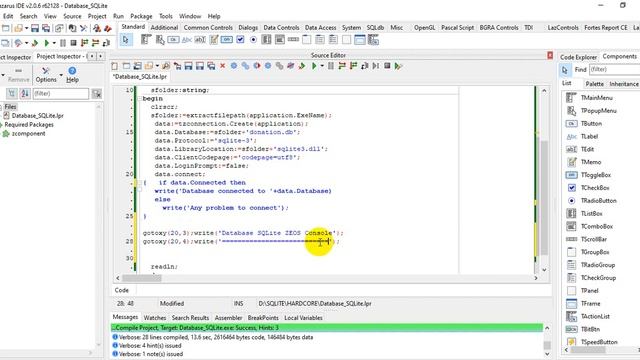Viewport: 640px width, 360px height.
Task: Open the Tools menu
Action: point(166,16)
